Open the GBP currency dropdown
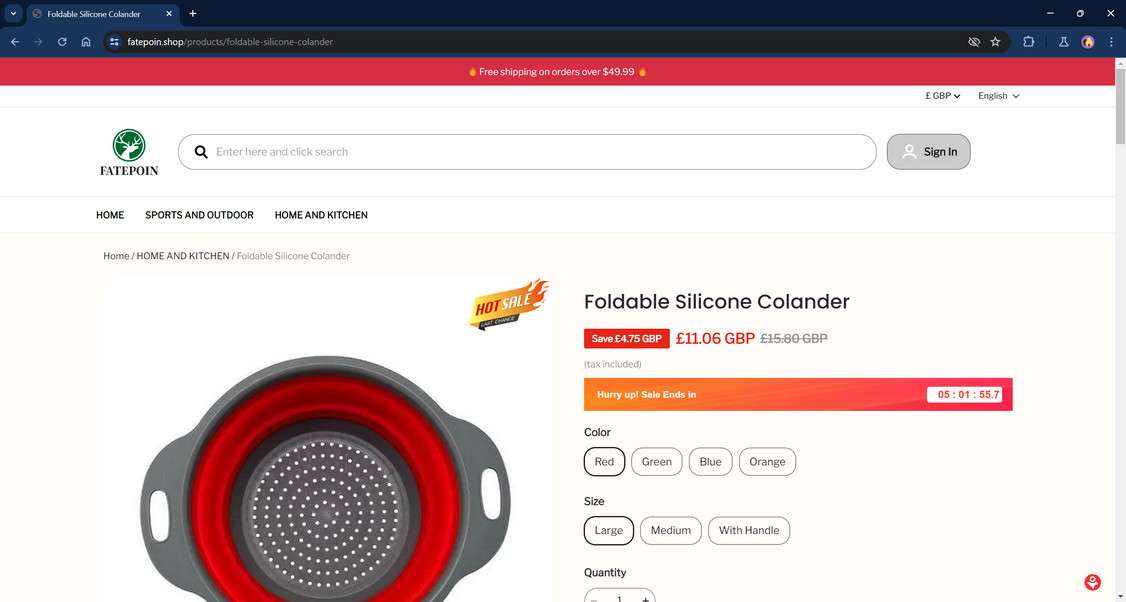1126x602 pixels. [942, 96]
